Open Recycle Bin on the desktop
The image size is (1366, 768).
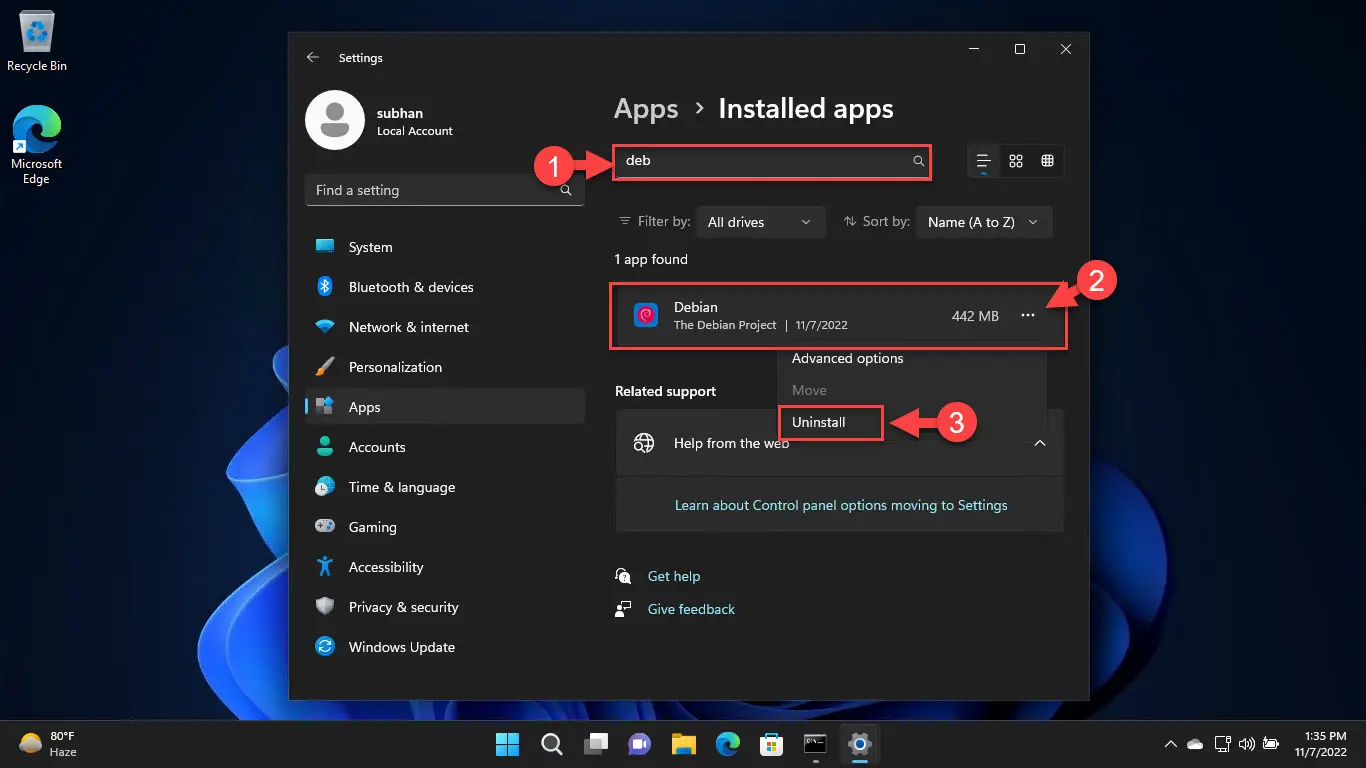click(37, 42)
